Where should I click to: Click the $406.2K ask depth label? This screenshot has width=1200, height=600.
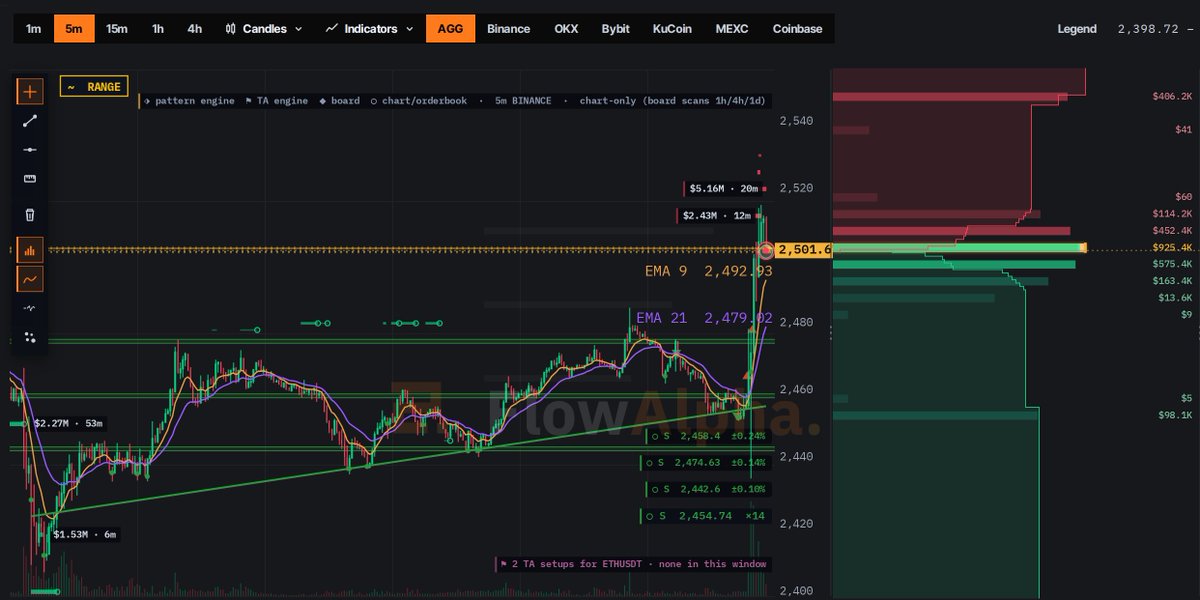tap(1172, 96)
